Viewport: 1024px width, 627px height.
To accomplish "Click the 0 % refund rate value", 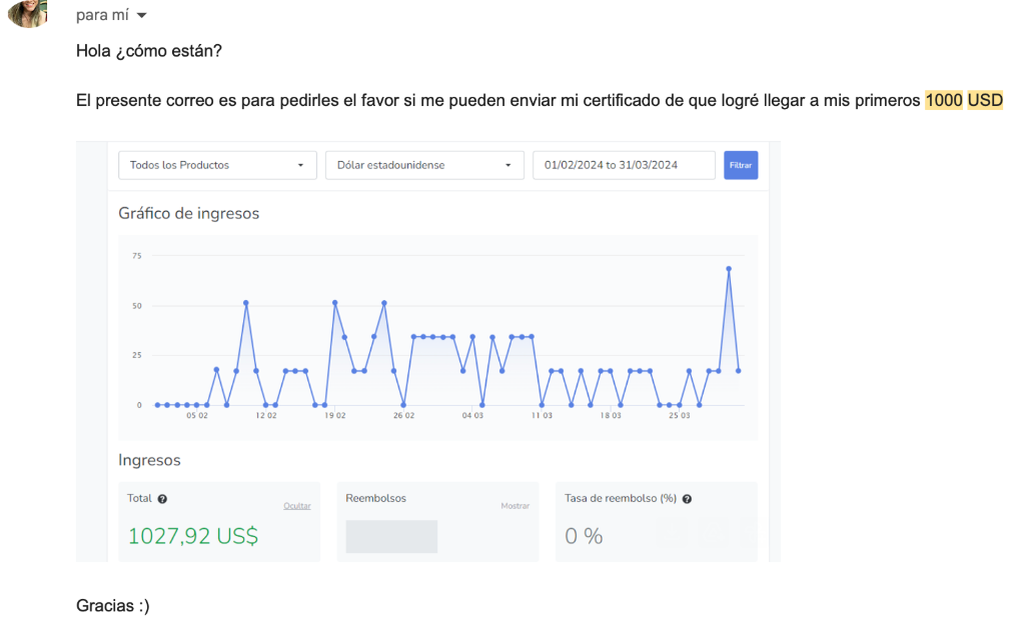I will 584,536.
